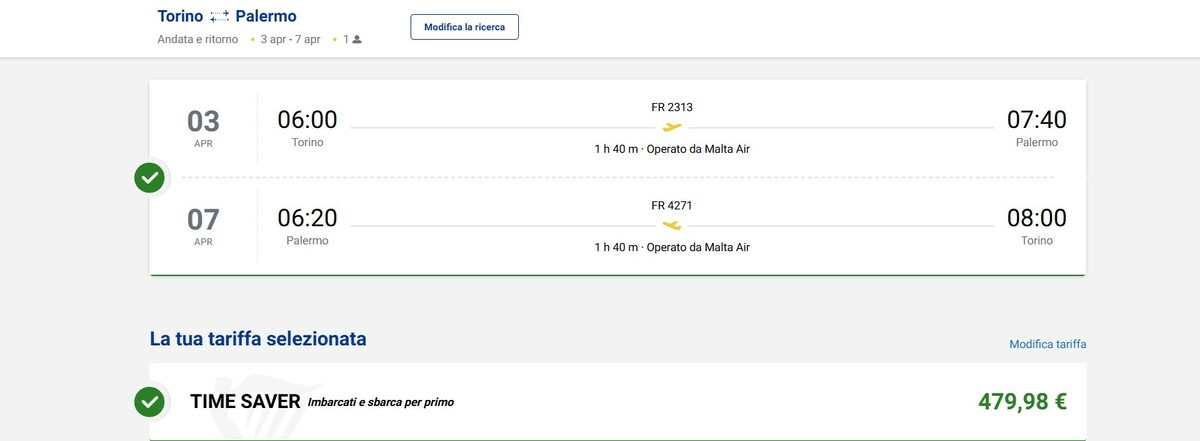The image size is (1200, 441).
Task: Click the green checkmark beside TIME SAVER
Action: click(150, 402)
